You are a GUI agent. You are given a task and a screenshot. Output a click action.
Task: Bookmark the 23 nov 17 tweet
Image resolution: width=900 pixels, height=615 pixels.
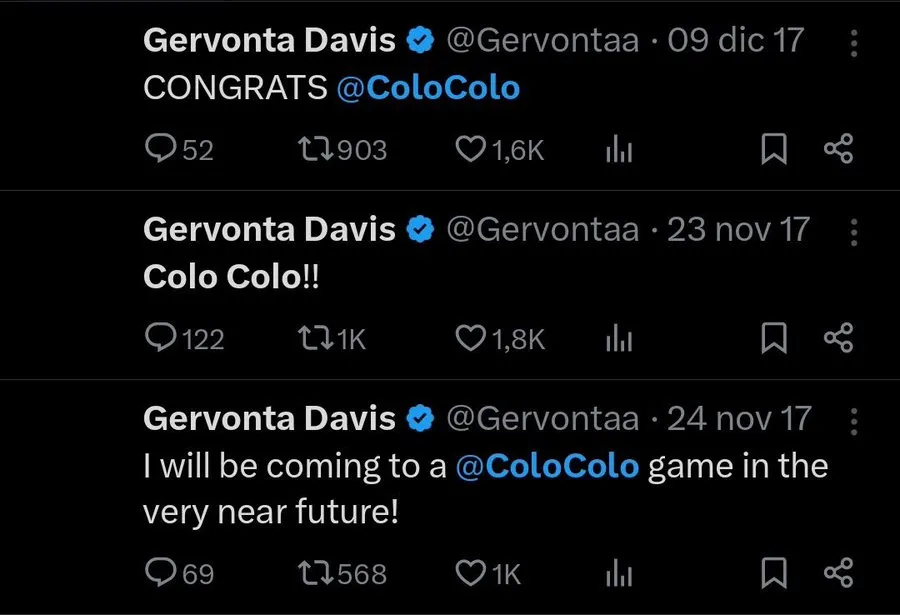coord(773,339)
